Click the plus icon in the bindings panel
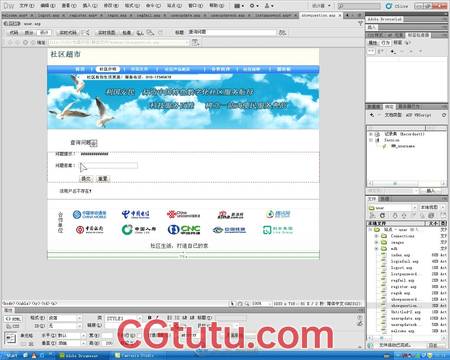The width and height of the screenshot is (450, 360). pos(372,115)
